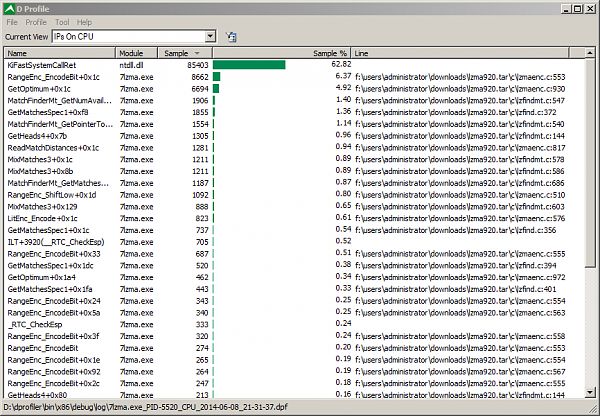Maximize the D Profile window
This screenshot has height=416, width=600.
578,9
